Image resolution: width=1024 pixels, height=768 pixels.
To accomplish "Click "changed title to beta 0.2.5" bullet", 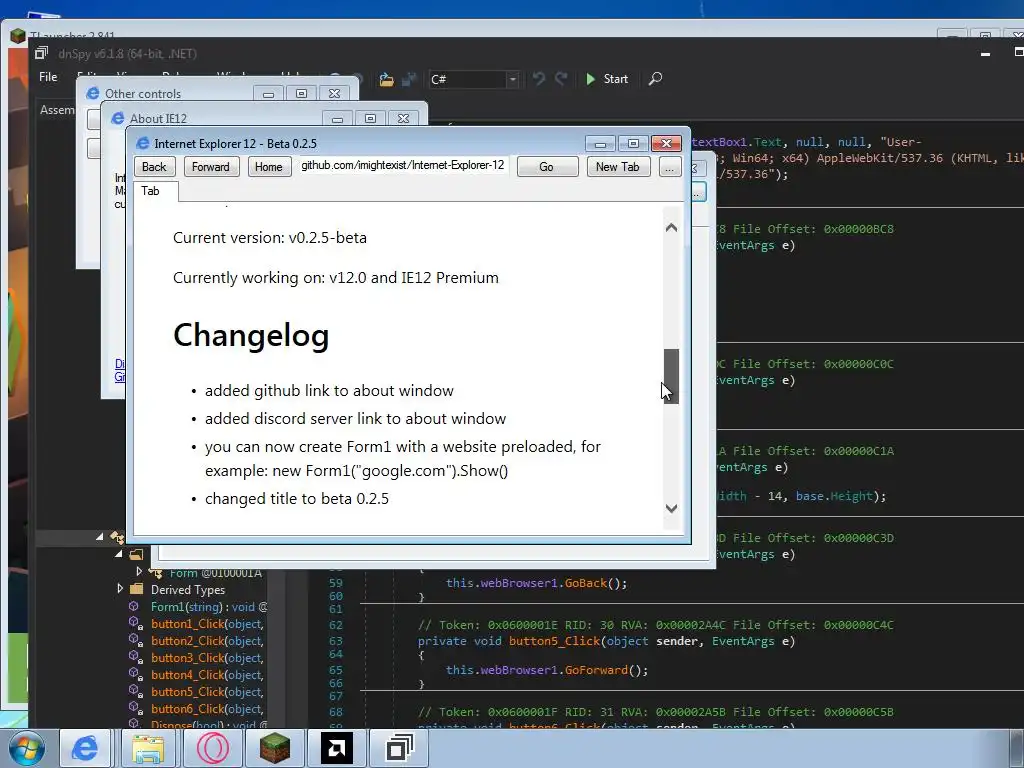I will click(296, 499).
